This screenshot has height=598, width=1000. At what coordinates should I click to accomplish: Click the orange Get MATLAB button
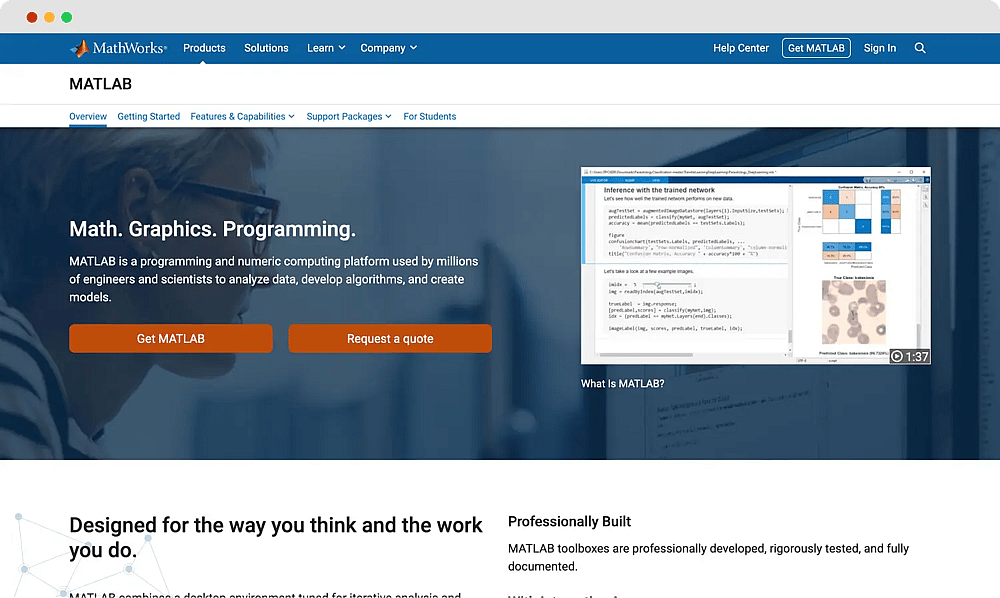click(x=171, y=339)
